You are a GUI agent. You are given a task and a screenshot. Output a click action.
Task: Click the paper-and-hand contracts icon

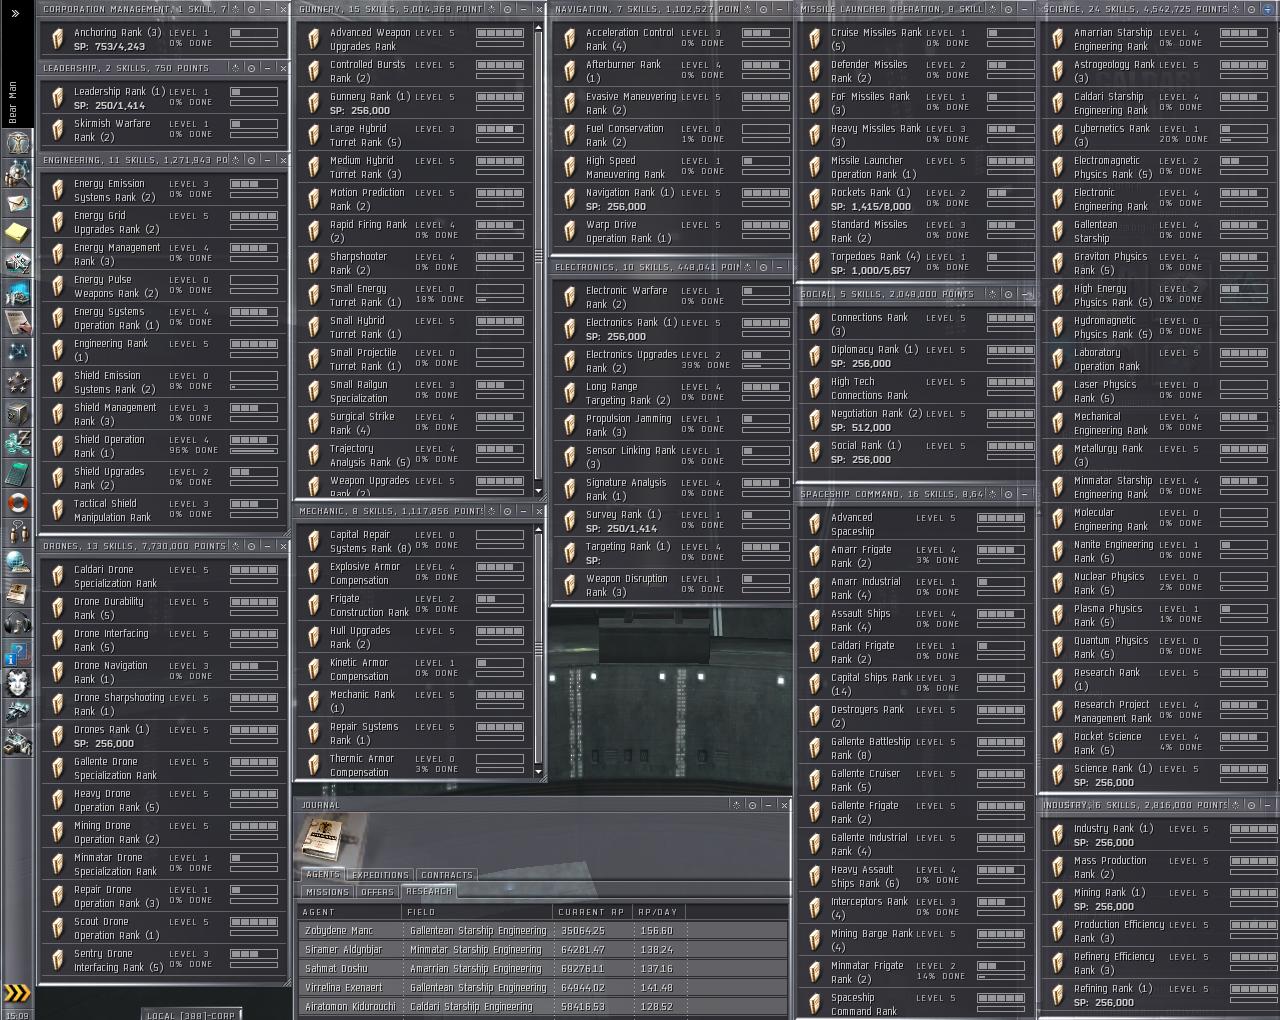pyautogui.click(x=17, y=322)
